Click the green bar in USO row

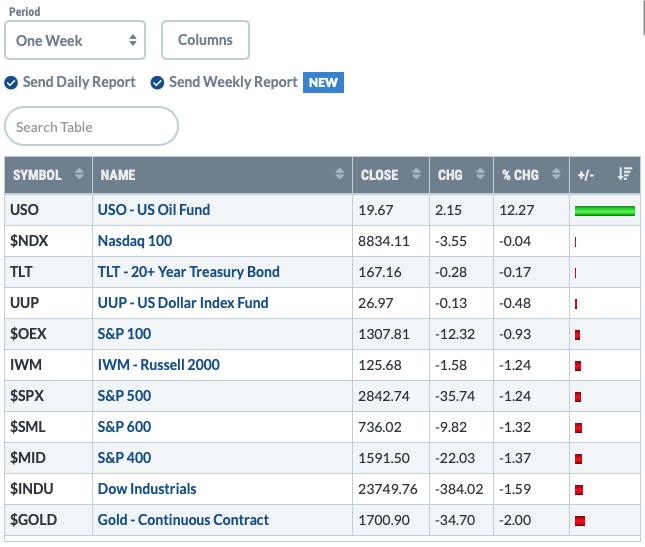tap(605, 211)
